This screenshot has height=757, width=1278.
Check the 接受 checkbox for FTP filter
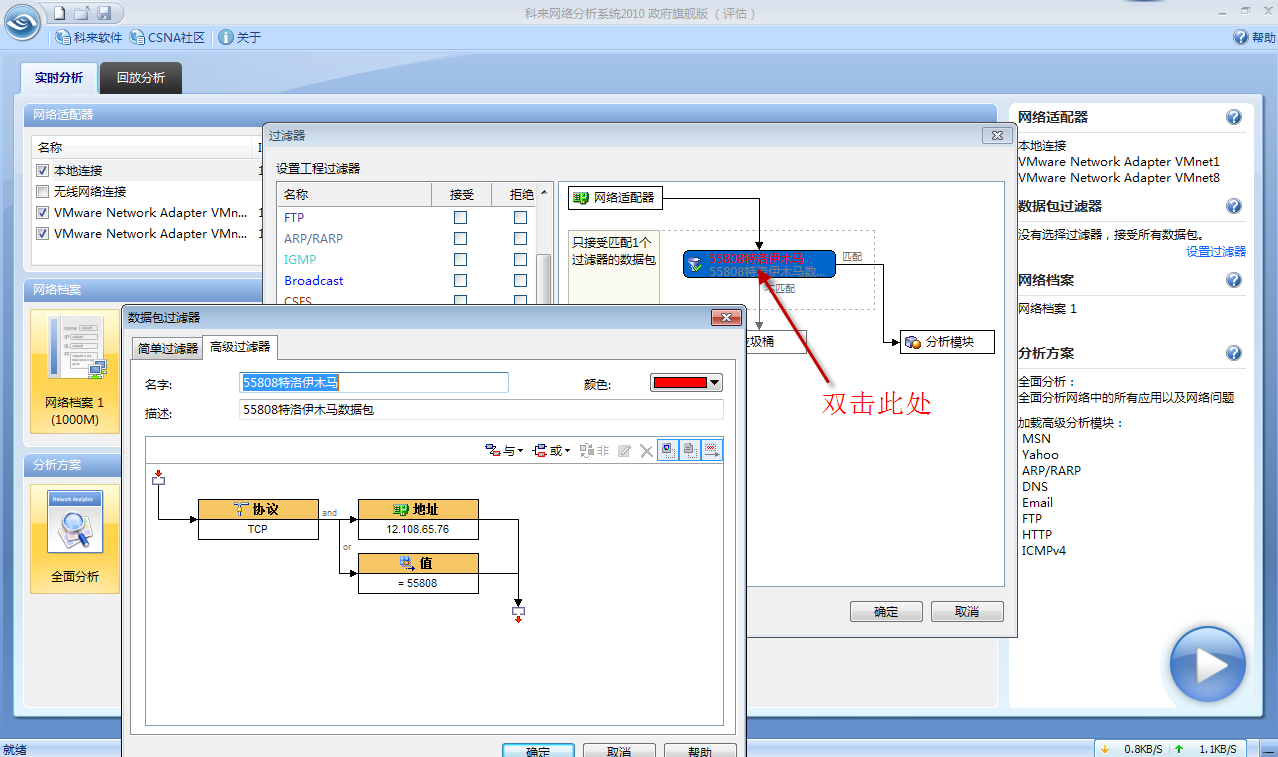[460, 217]
